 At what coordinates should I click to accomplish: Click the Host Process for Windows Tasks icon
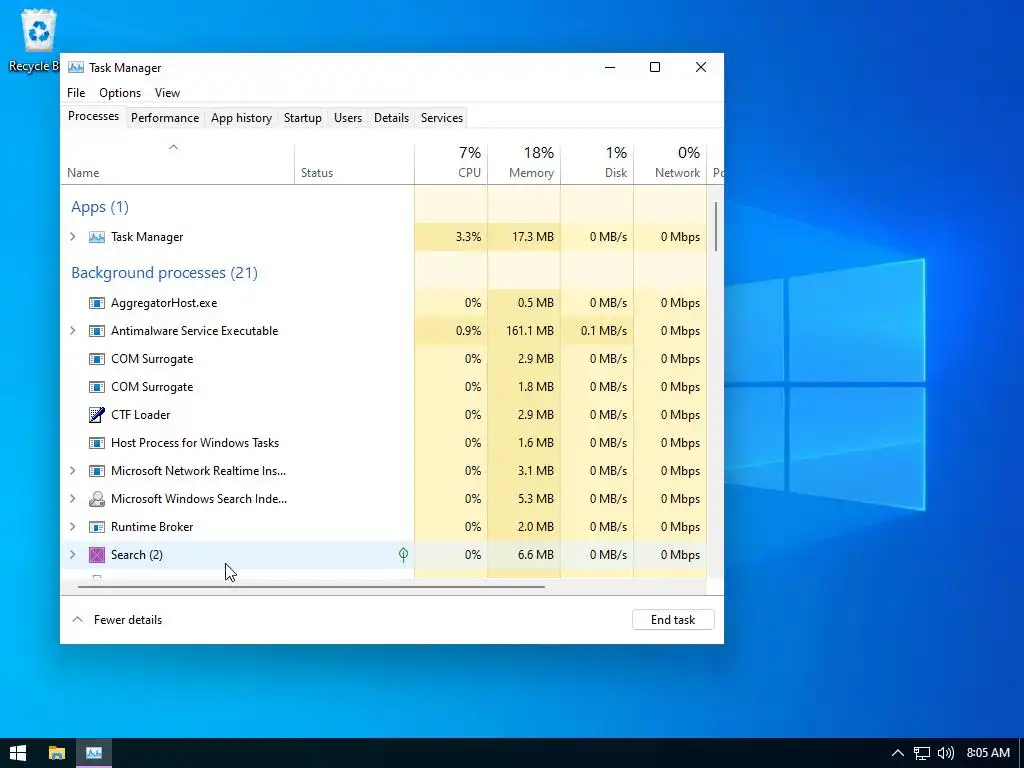97,443
